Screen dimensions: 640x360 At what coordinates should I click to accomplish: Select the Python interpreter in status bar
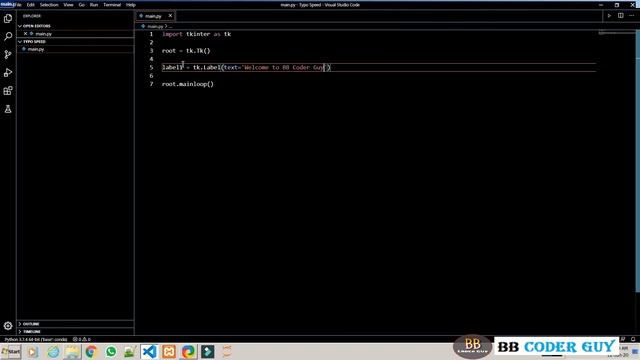click(x=36, y=339)
